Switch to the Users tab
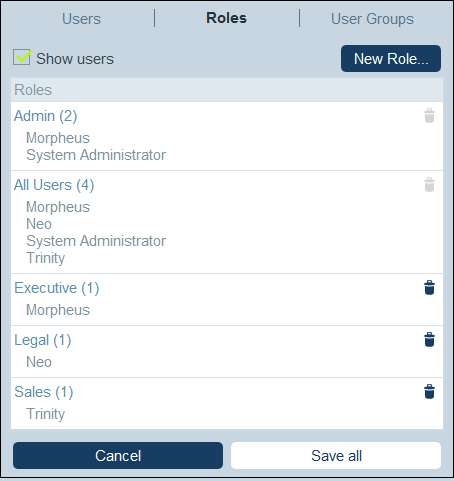Screen dimensions: 454x481 (x=81, y=19)
